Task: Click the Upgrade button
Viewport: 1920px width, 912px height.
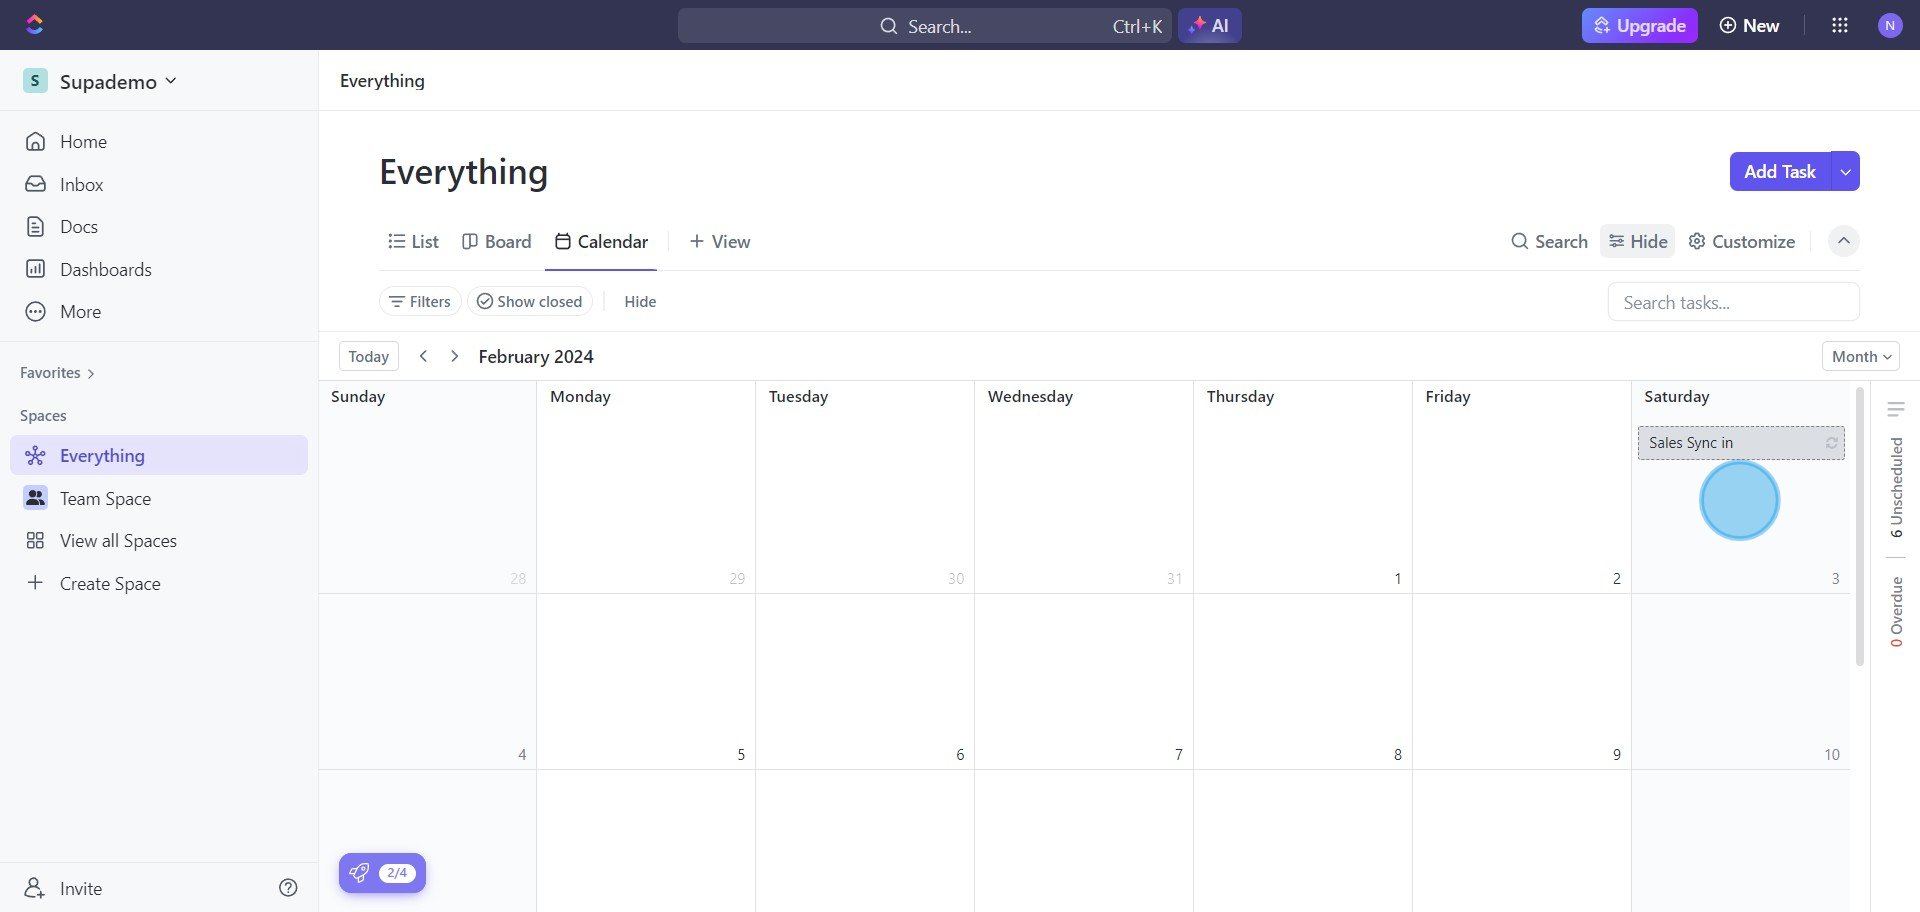Action: (1640, 26)
